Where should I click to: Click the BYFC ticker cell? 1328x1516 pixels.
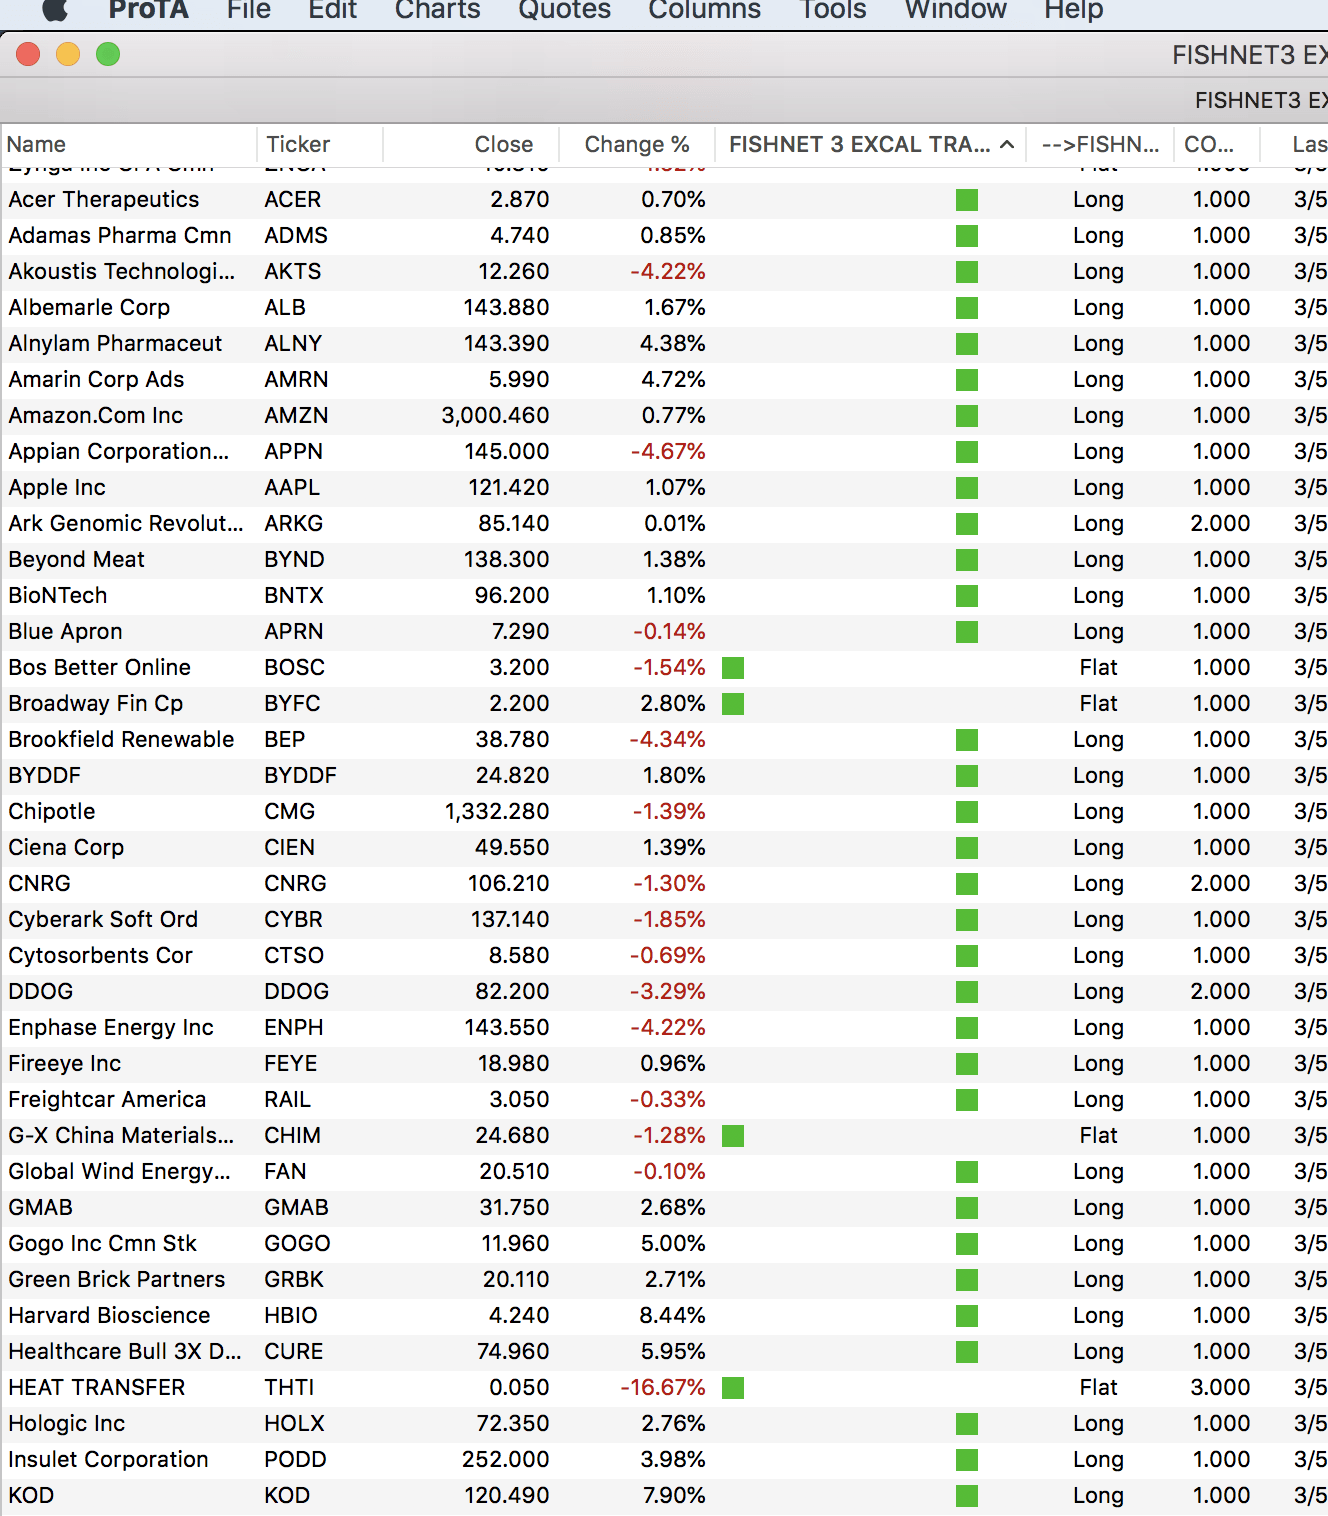point(292,703)
